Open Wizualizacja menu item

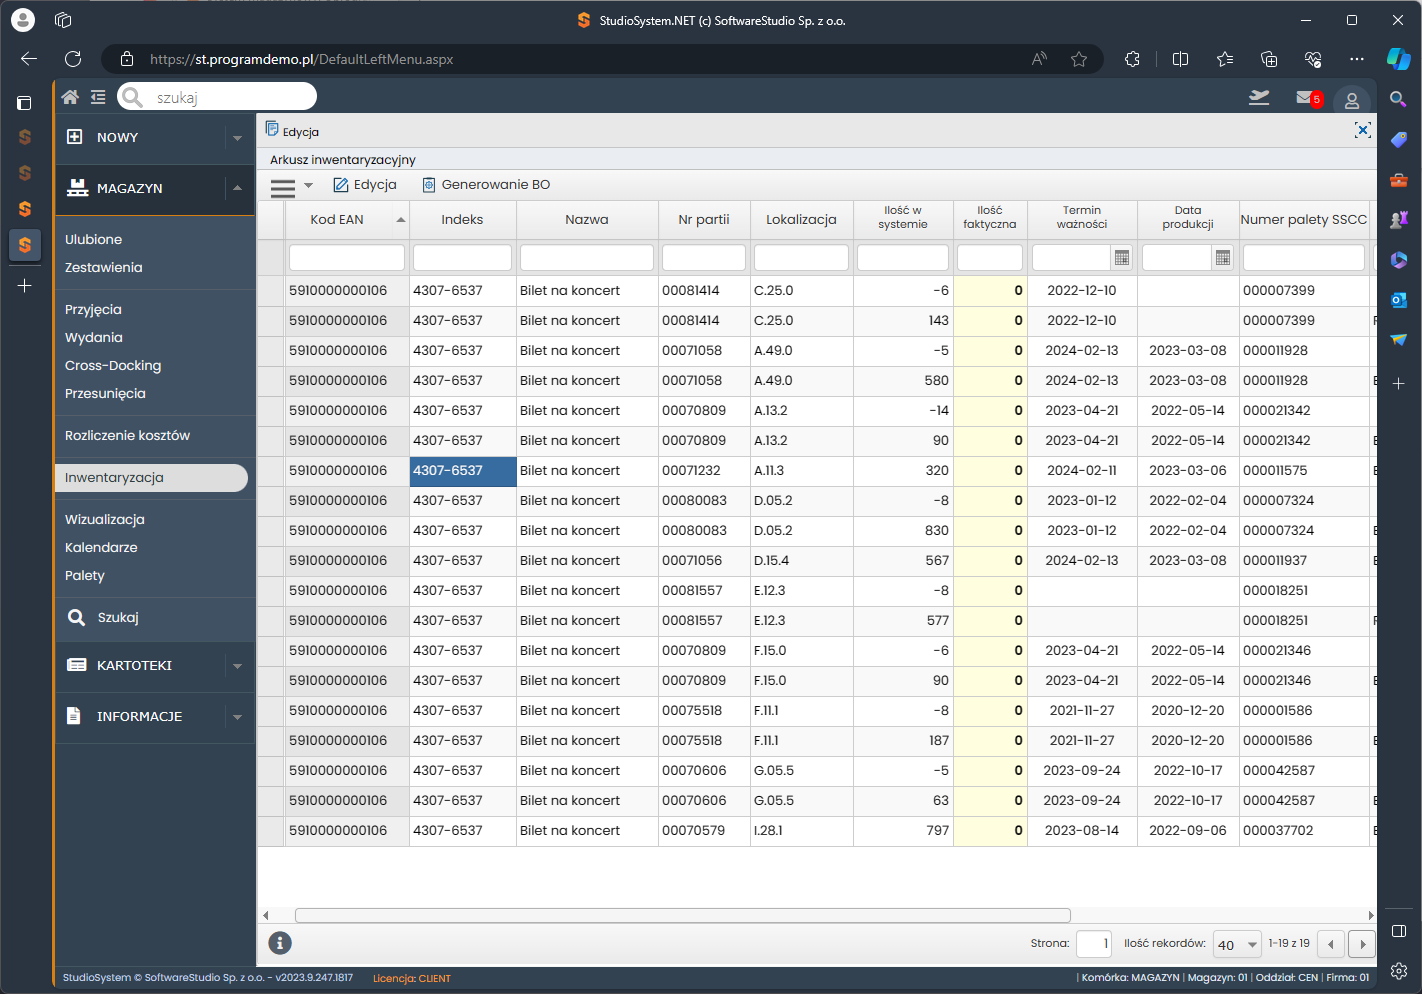point(105,520)
